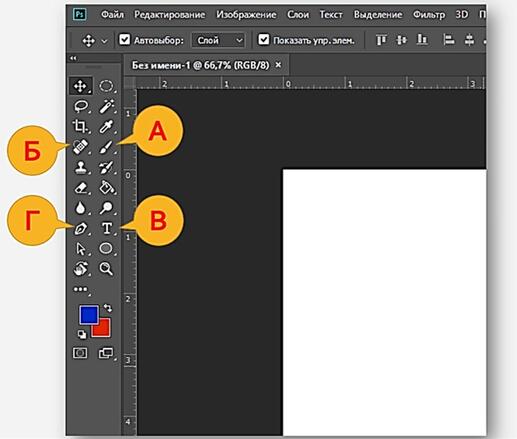This screenshot has width=517, height=439.
Task: Collapse the tools panel double arrows
Action: pyautogui.click(x=73, y=58)
